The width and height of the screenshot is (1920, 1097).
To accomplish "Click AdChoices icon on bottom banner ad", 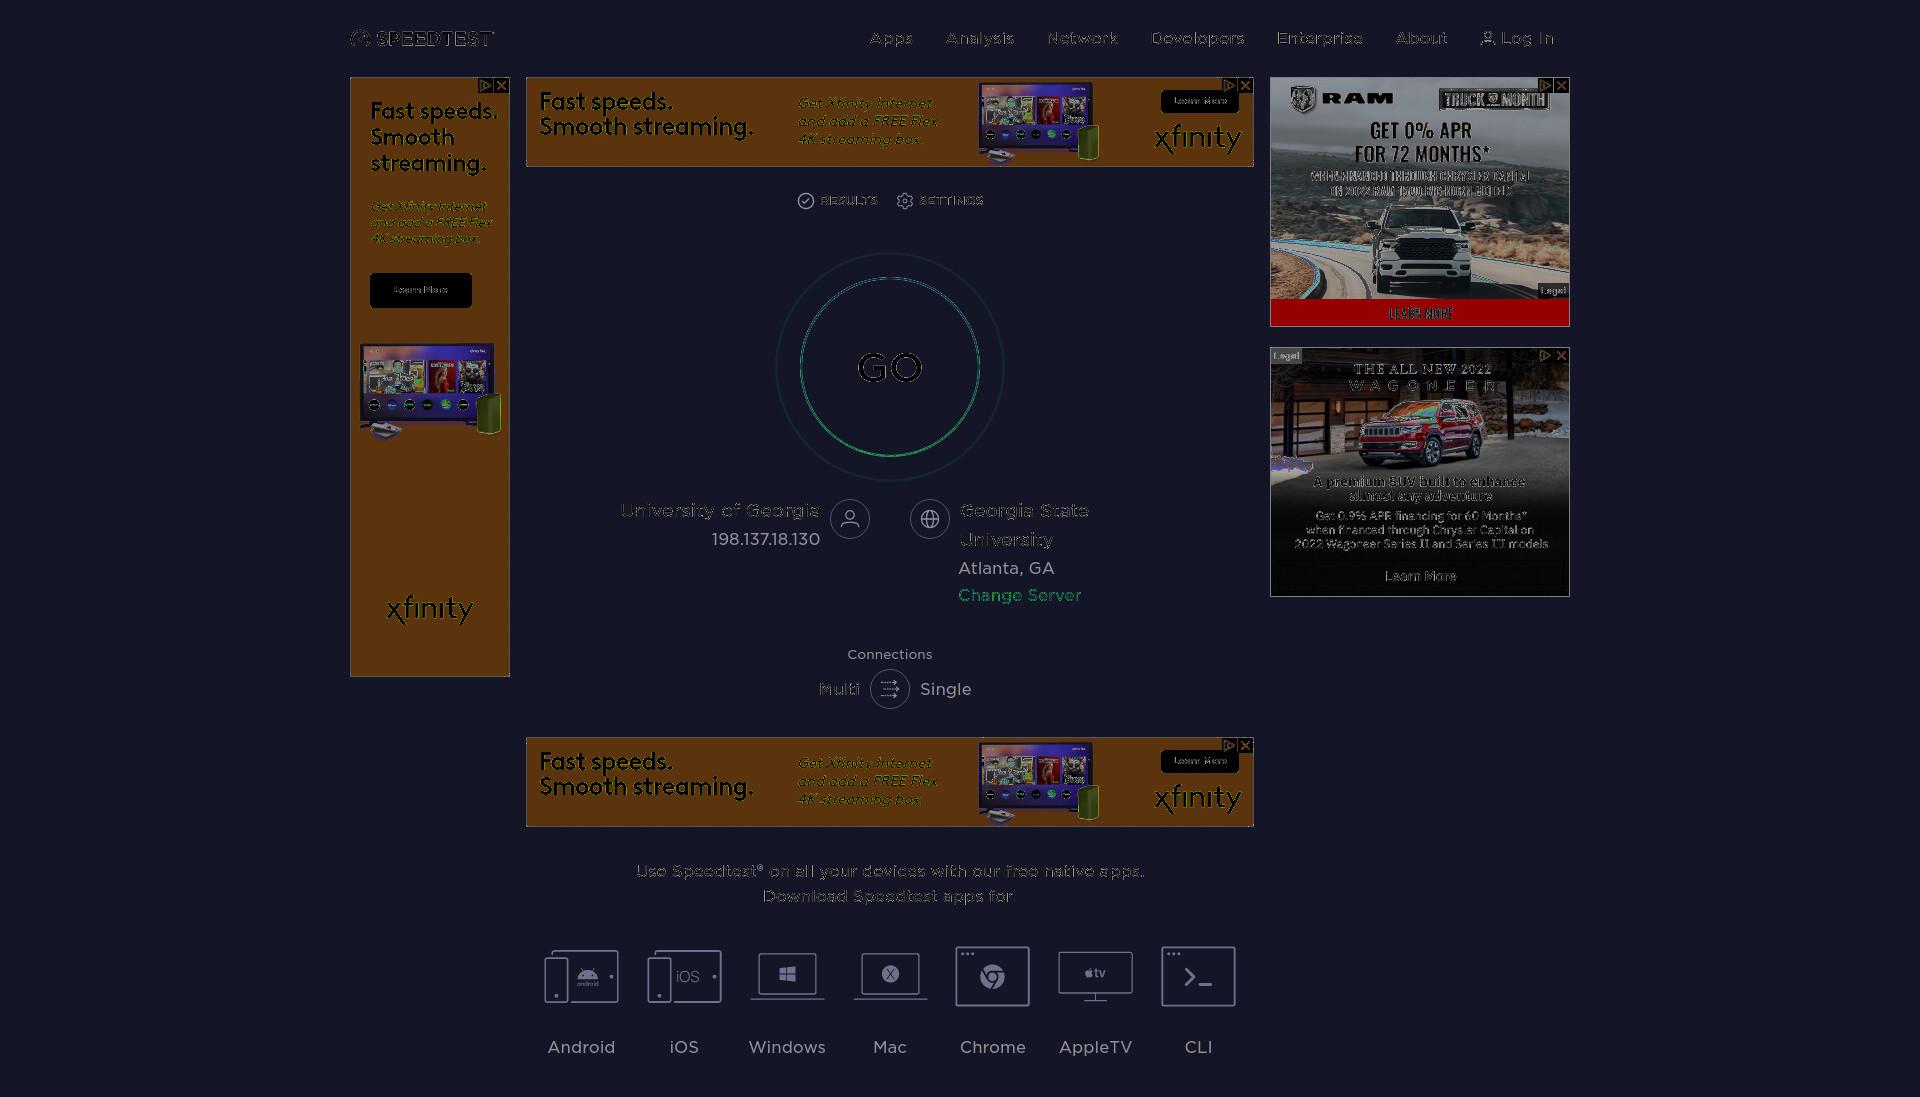I will tap(1230, 746).
